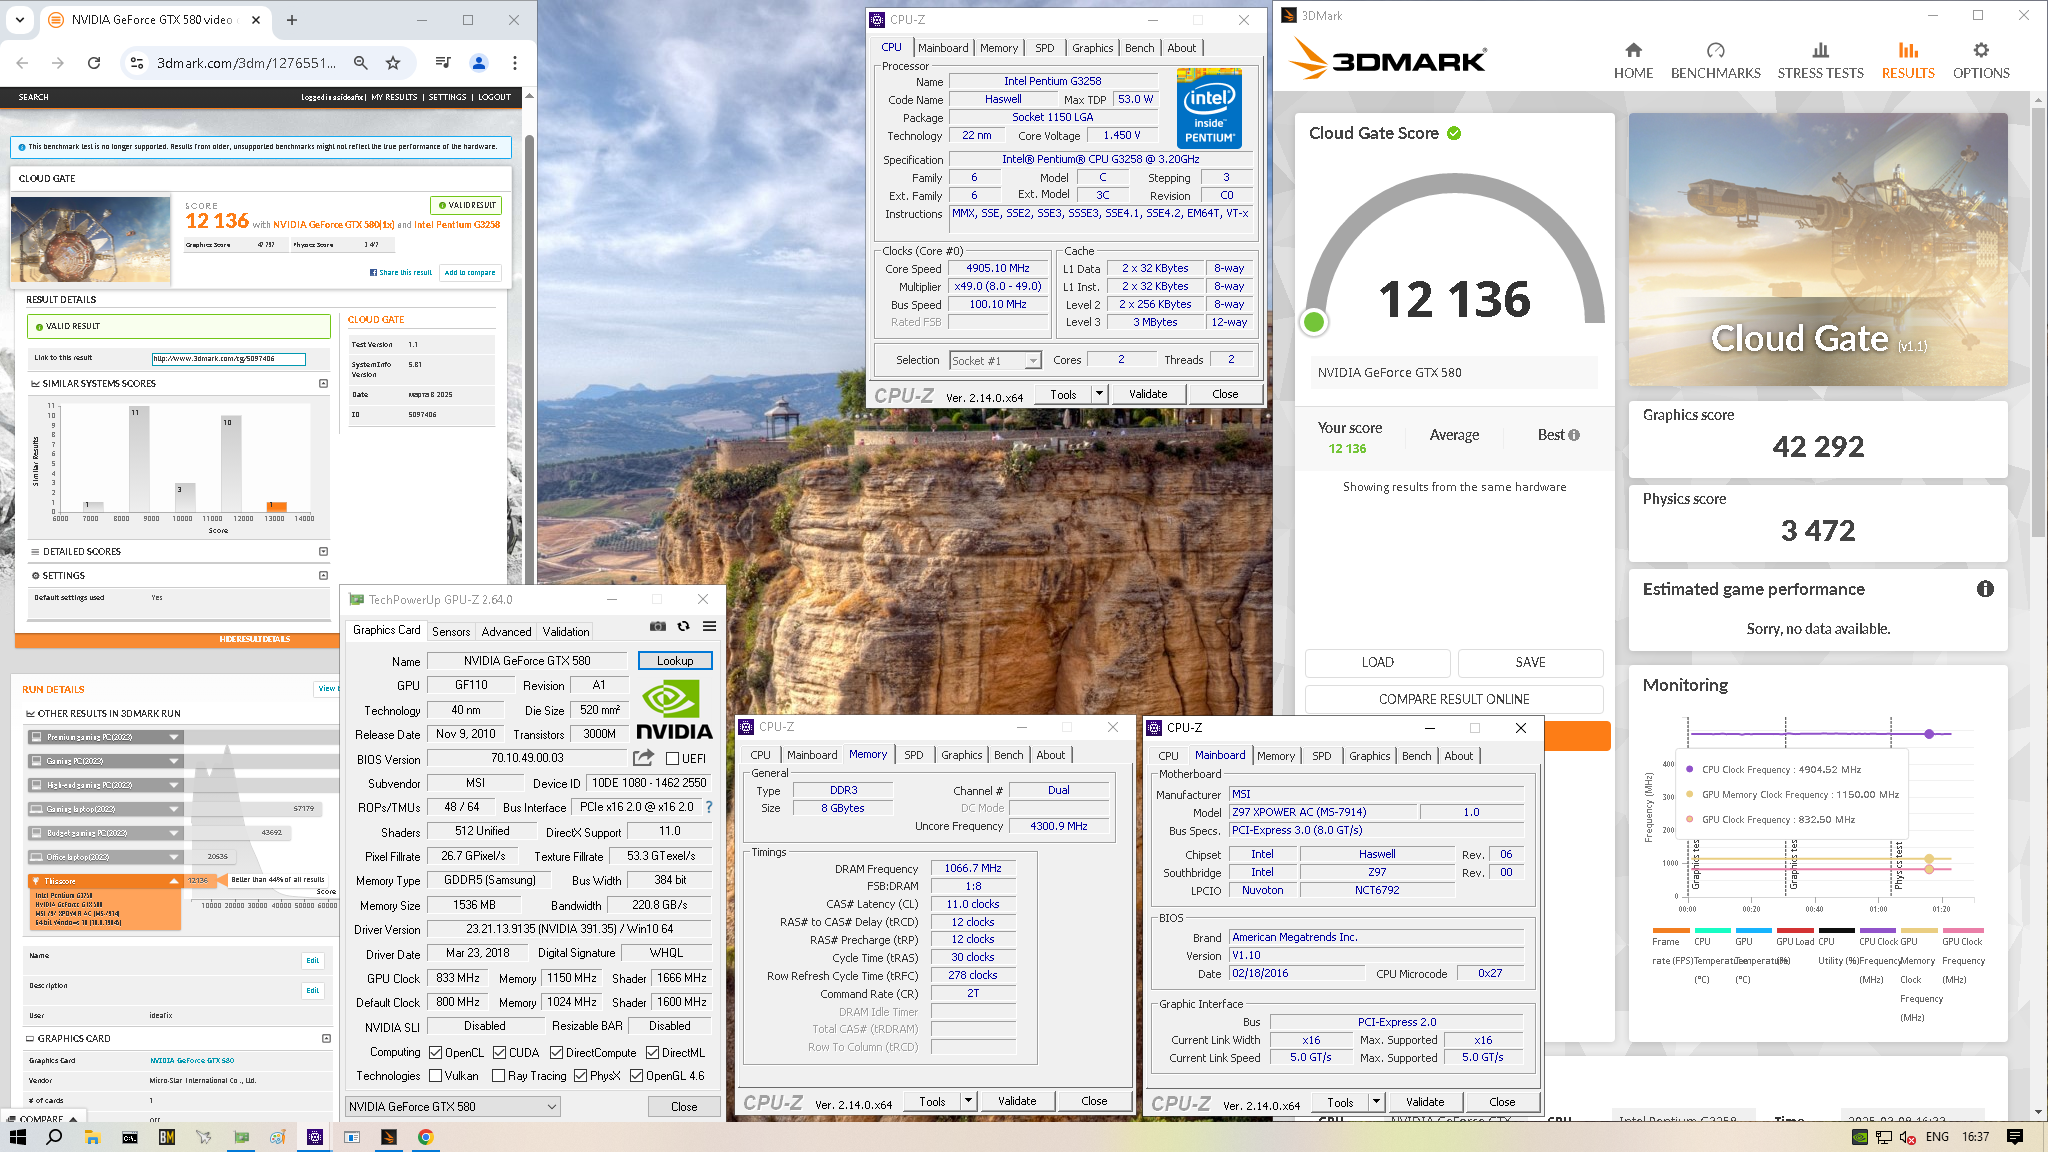Open Chrome media control icon in toolbar

(x=443, y=63)
